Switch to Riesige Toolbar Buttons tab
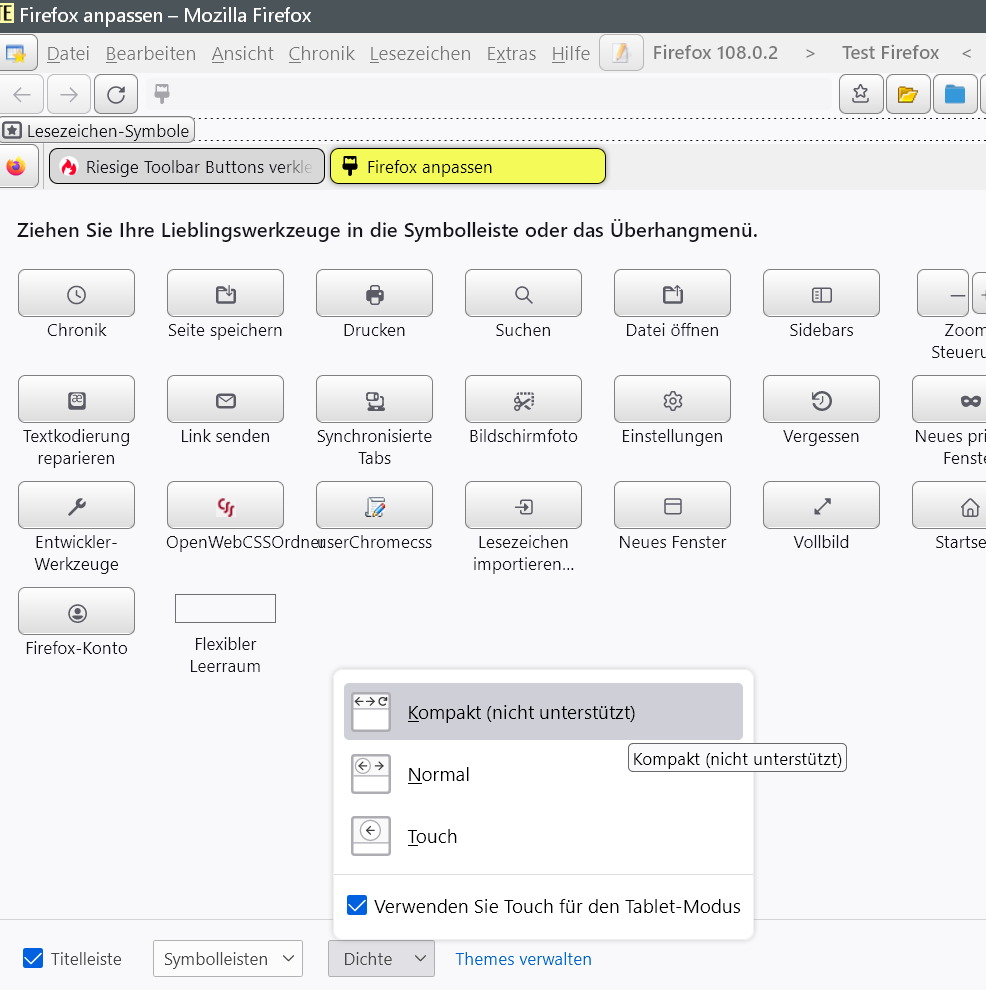 pos(187,167)
